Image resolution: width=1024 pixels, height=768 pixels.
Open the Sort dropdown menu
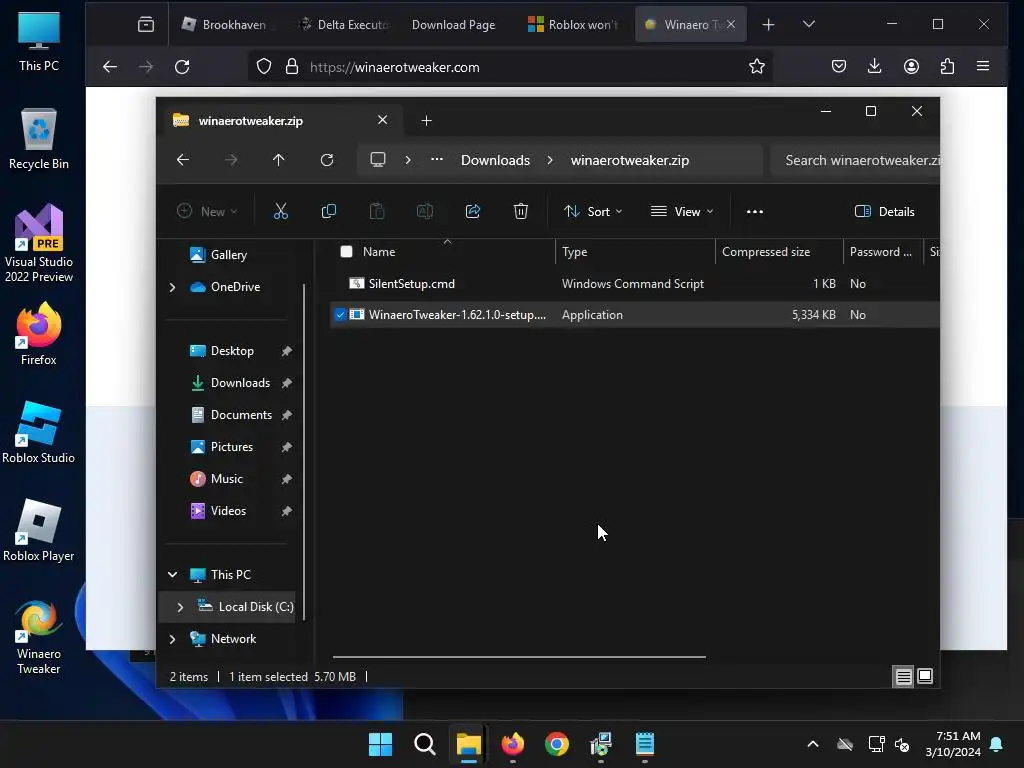pyautogui.click(x=593, y=212)
